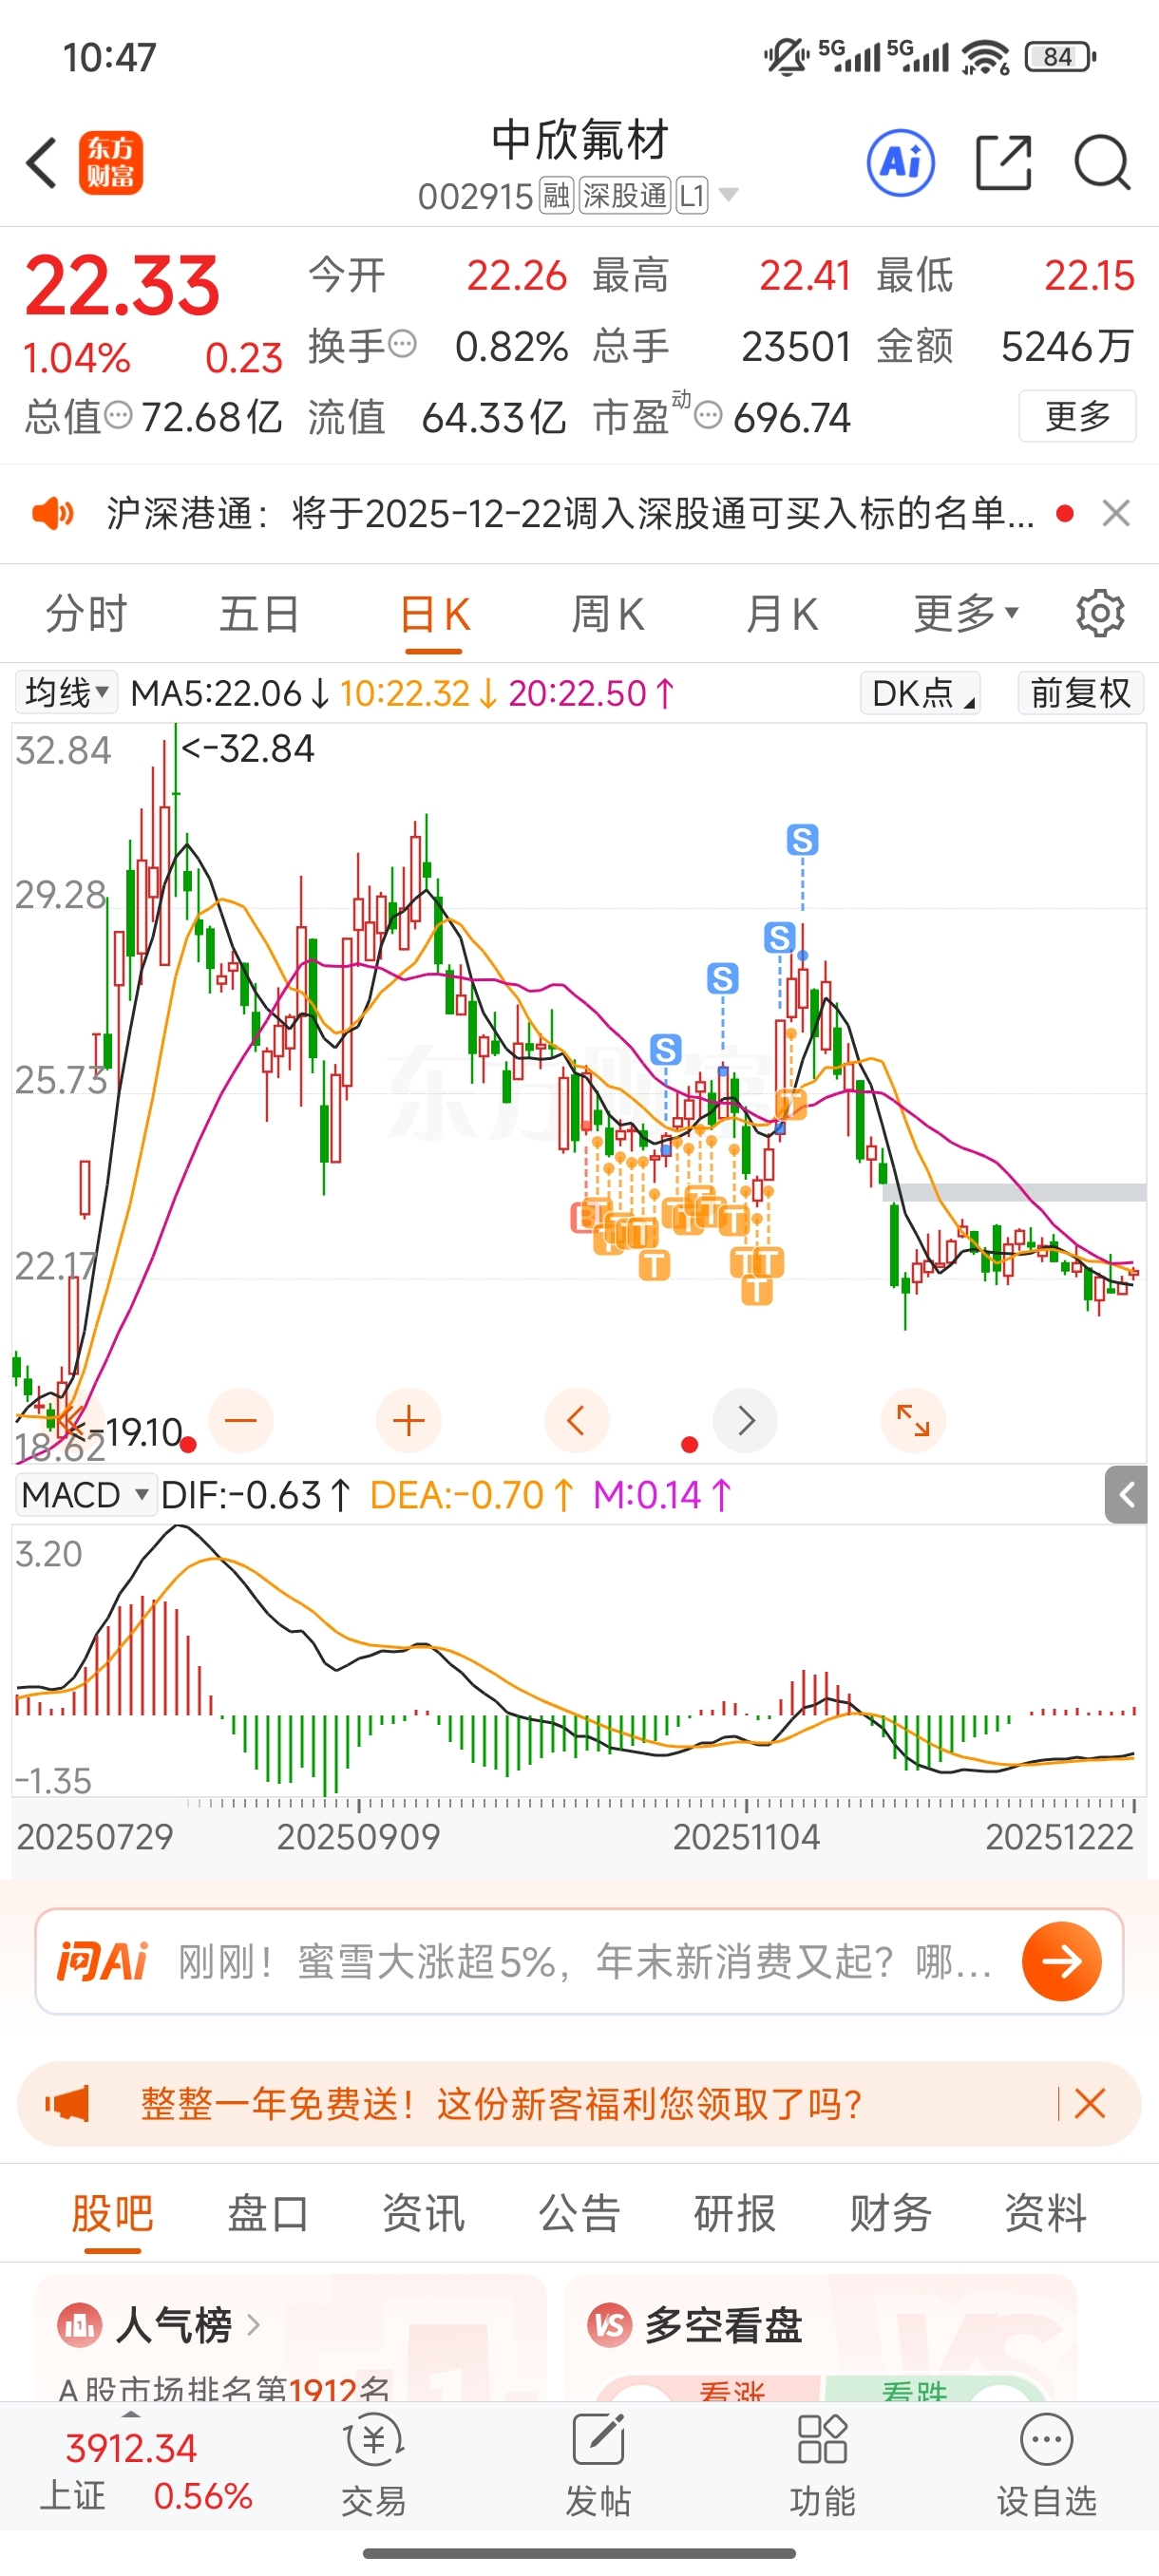Open the DK点 dropdown
This screenshot has height=2576, width=1159.
(x=920, y=692)
